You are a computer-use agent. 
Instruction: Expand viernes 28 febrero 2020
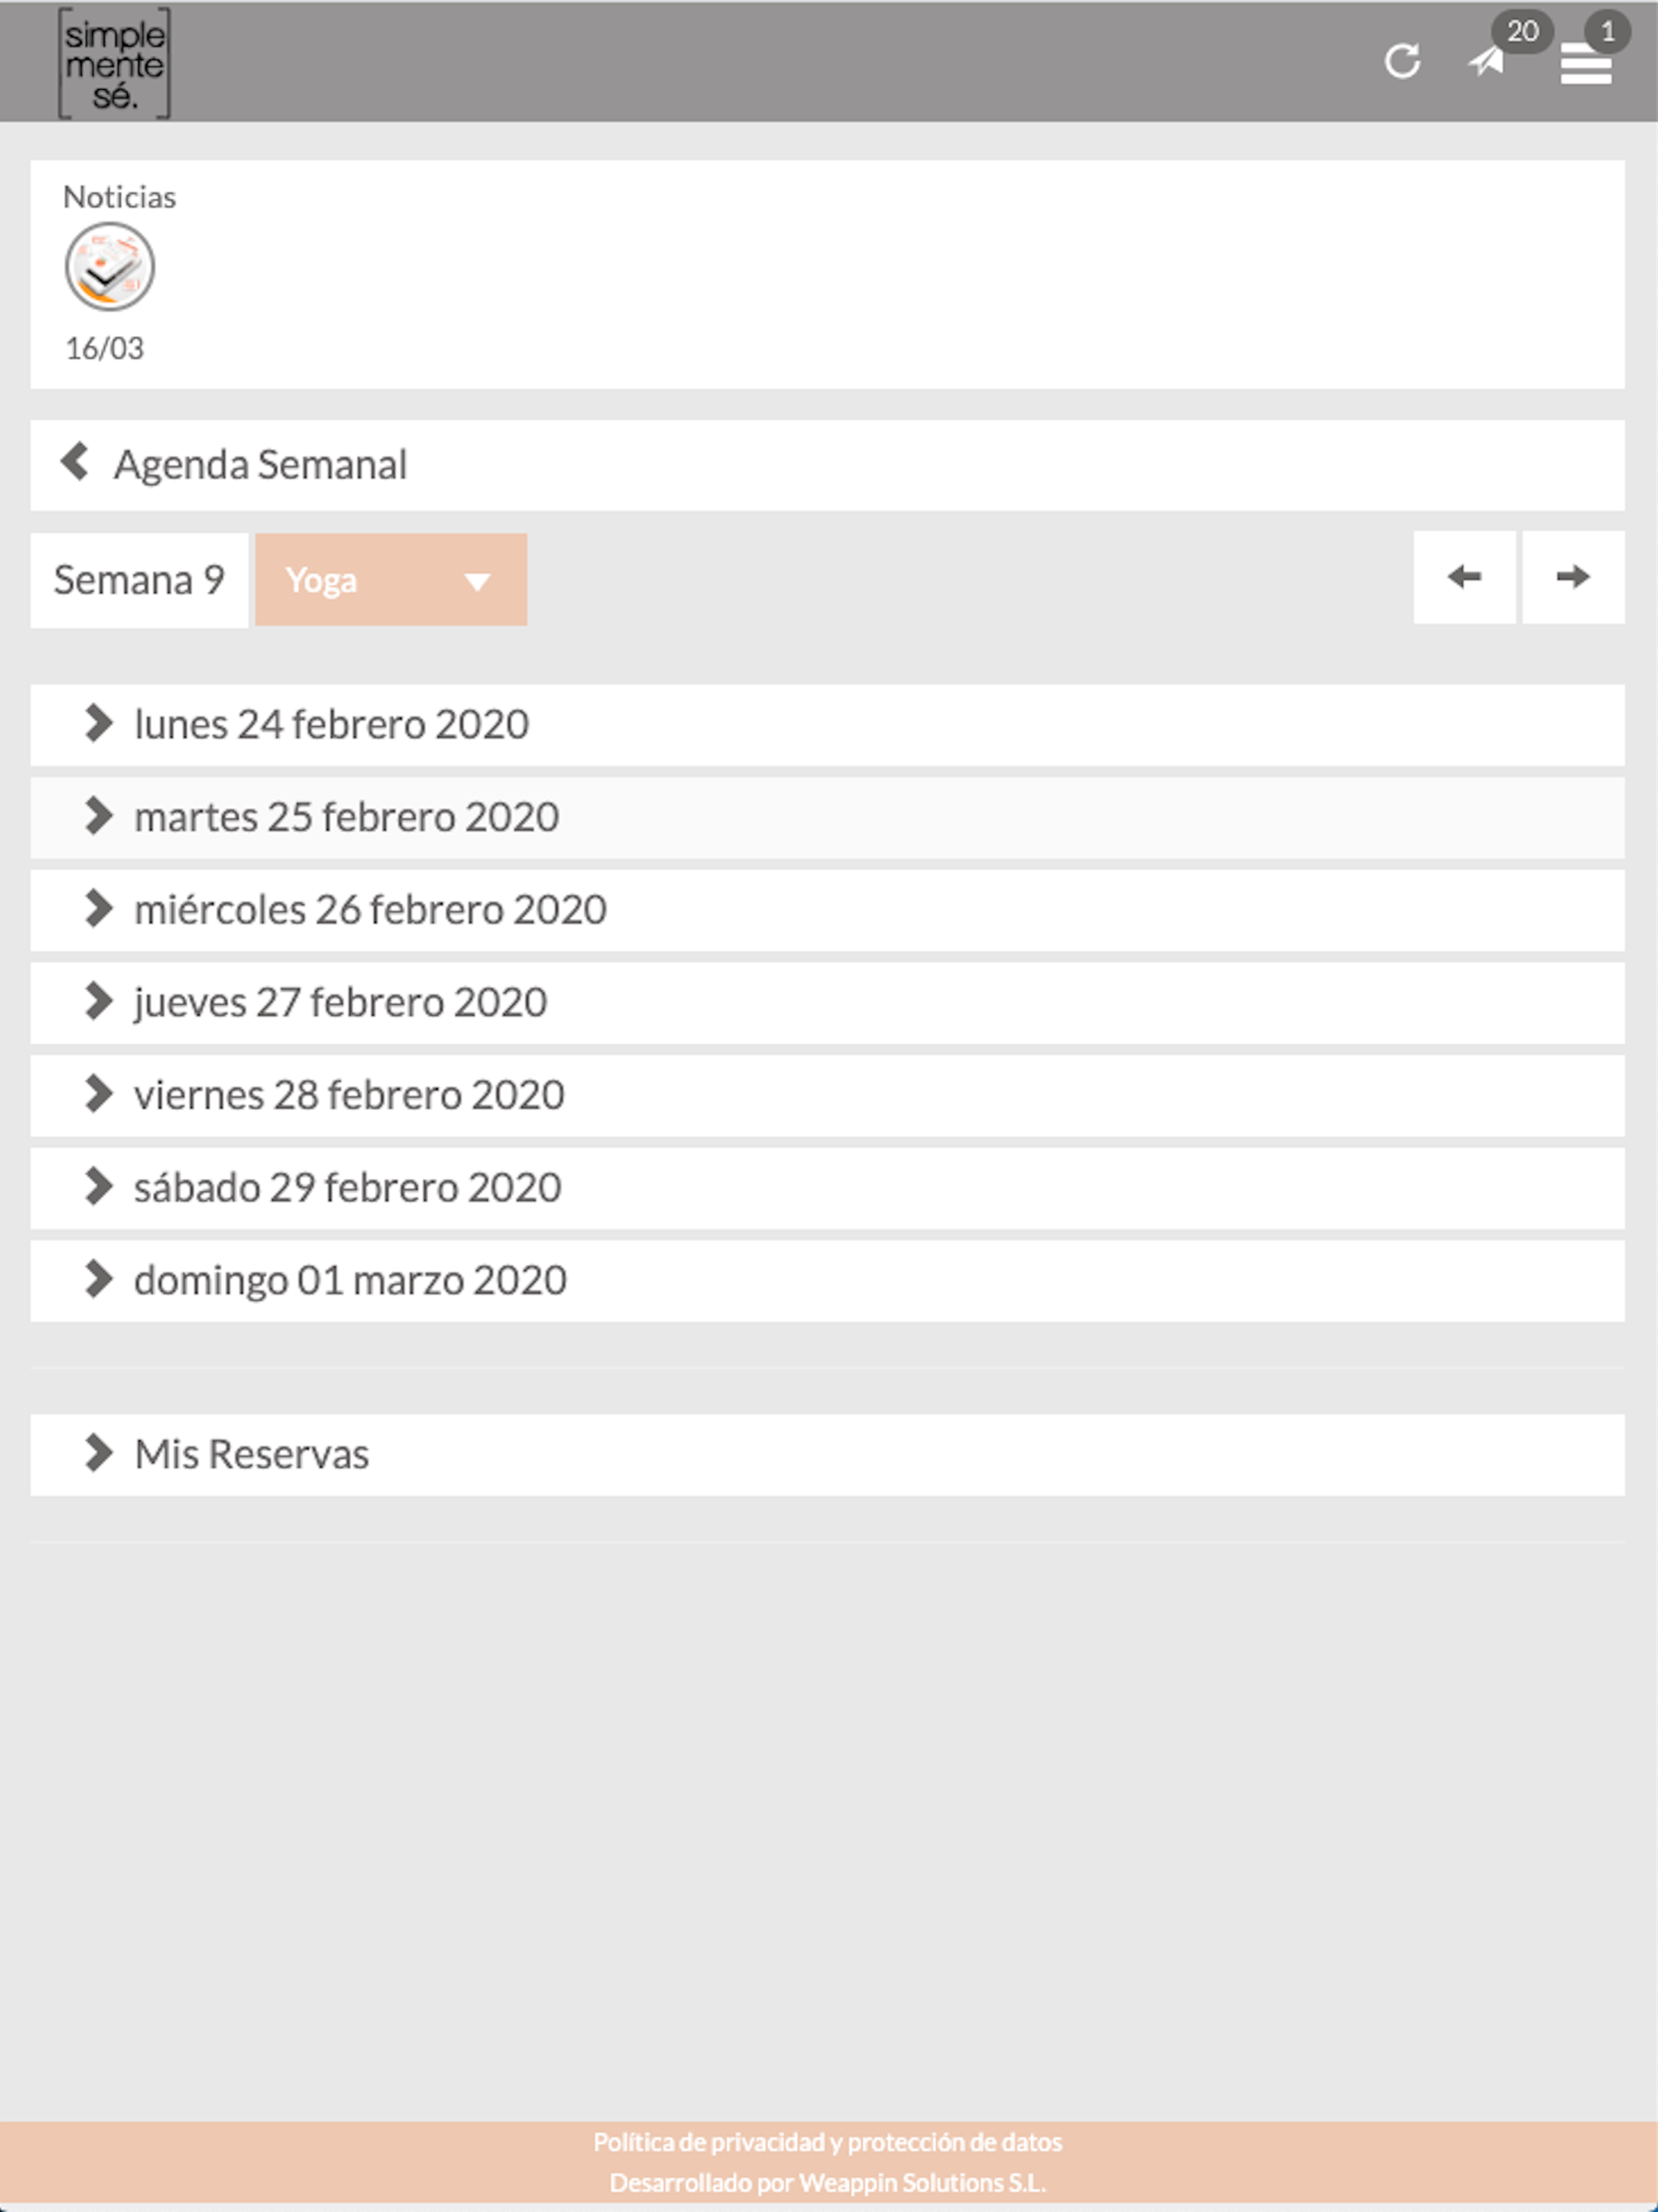[827, 1096]
